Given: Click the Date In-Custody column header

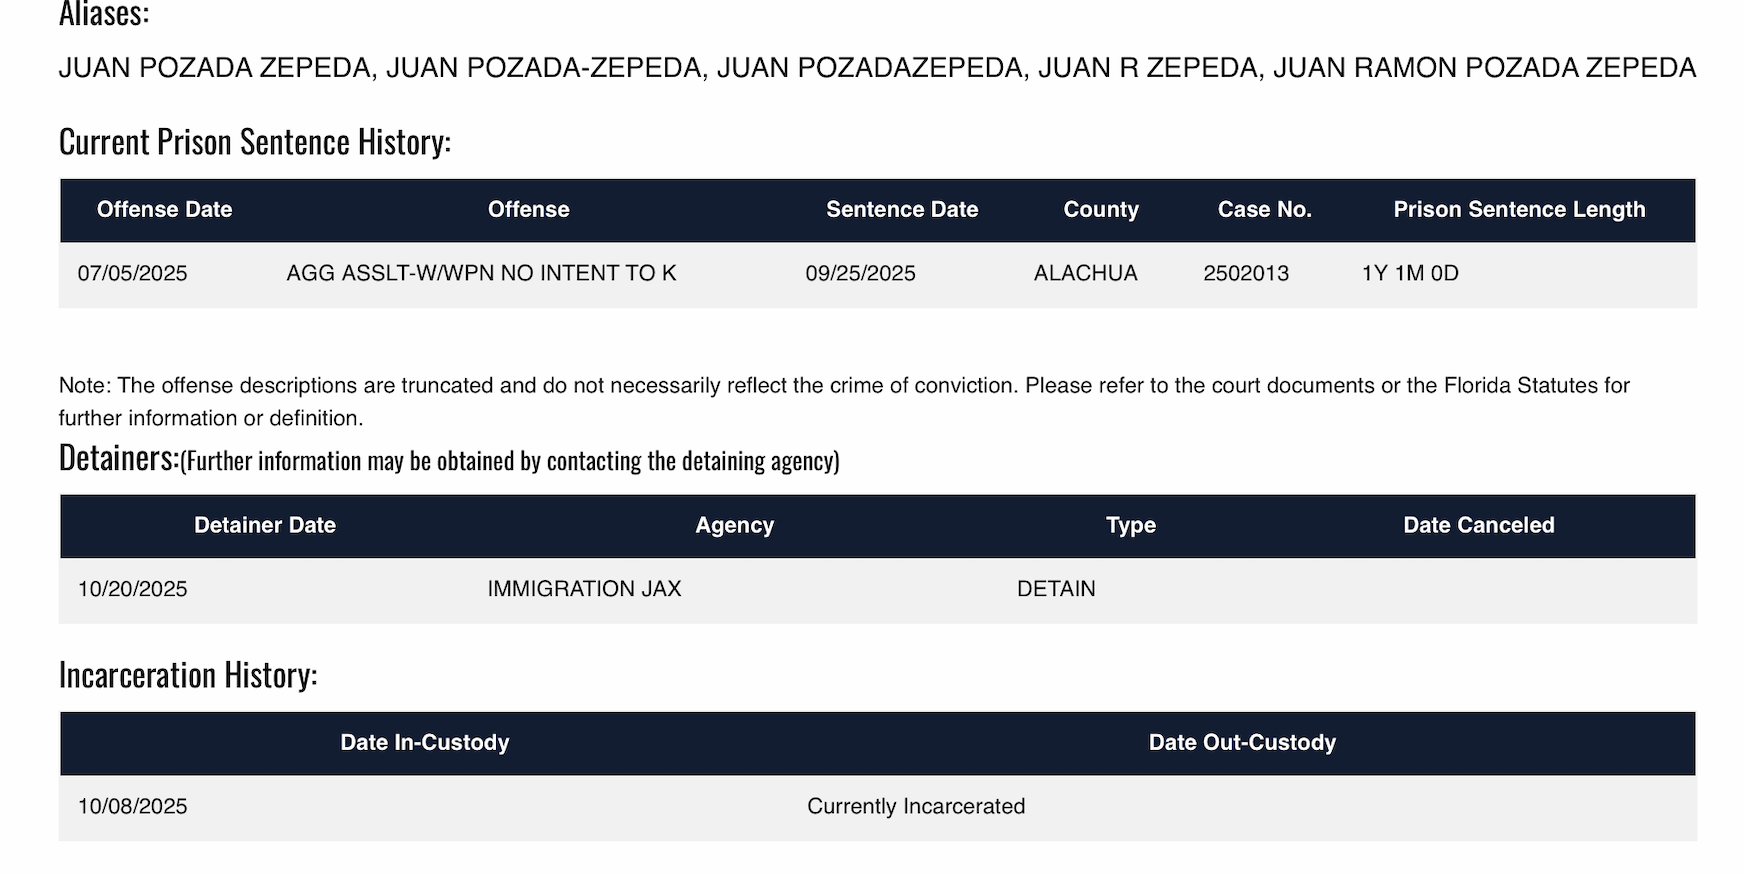Looking at the screenshot, I should pyautogui.click(x=424, y=743).
